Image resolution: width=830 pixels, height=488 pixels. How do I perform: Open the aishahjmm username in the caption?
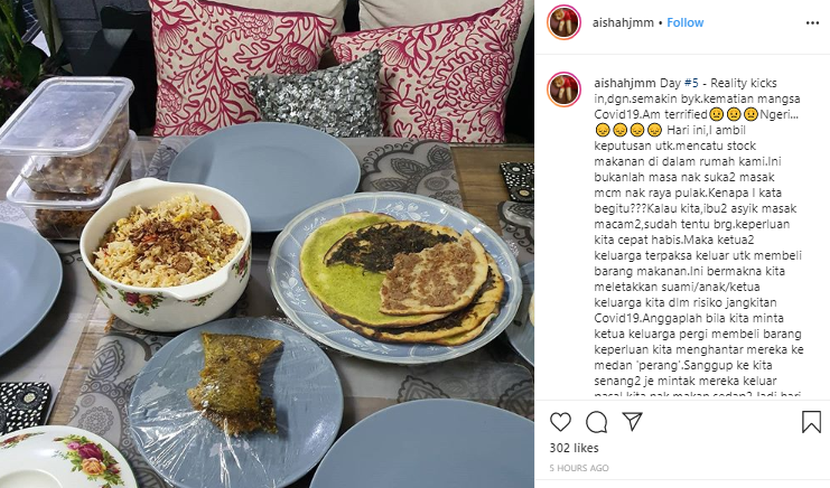625,83
